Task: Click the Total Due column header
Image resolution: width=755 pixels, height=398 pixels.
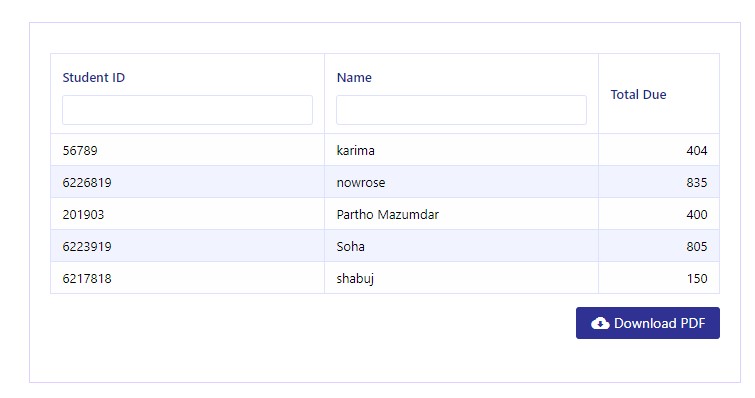Action: point(638,94)
